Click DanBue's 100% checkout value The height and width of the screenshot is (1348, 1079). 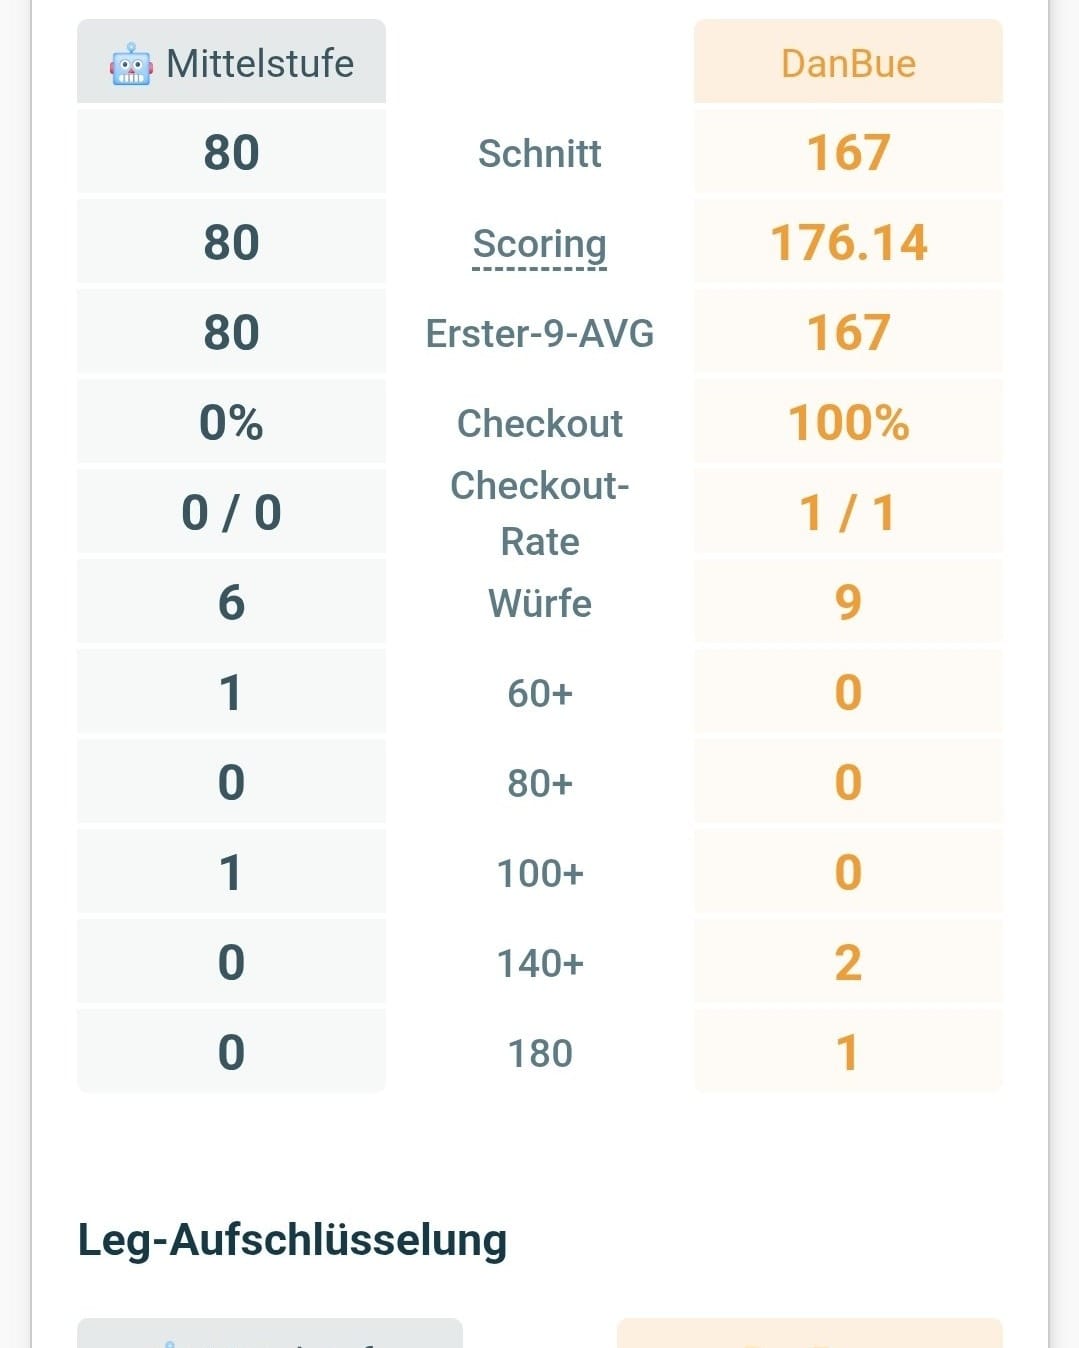click(848, 422)
